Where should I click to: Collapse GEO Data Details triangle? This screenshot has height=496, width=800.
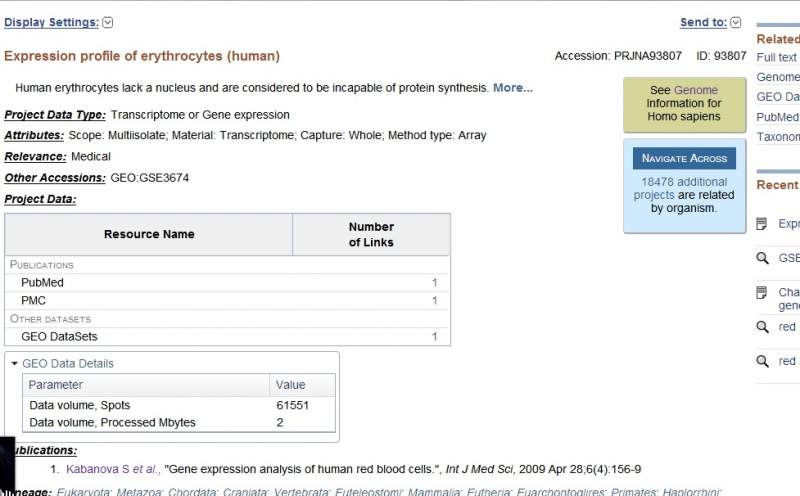[x=14, y=363]
